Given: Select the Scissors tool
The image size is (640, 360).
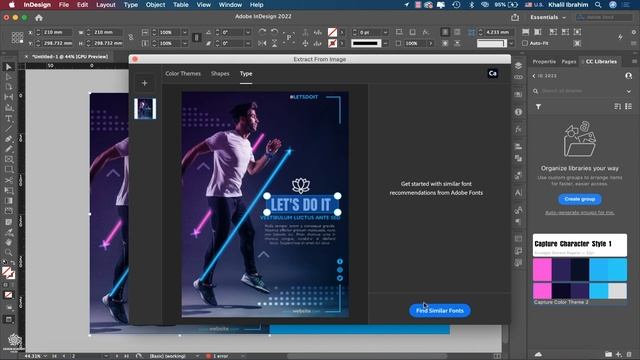Looking at the screenshot, I should pos(9,180).
